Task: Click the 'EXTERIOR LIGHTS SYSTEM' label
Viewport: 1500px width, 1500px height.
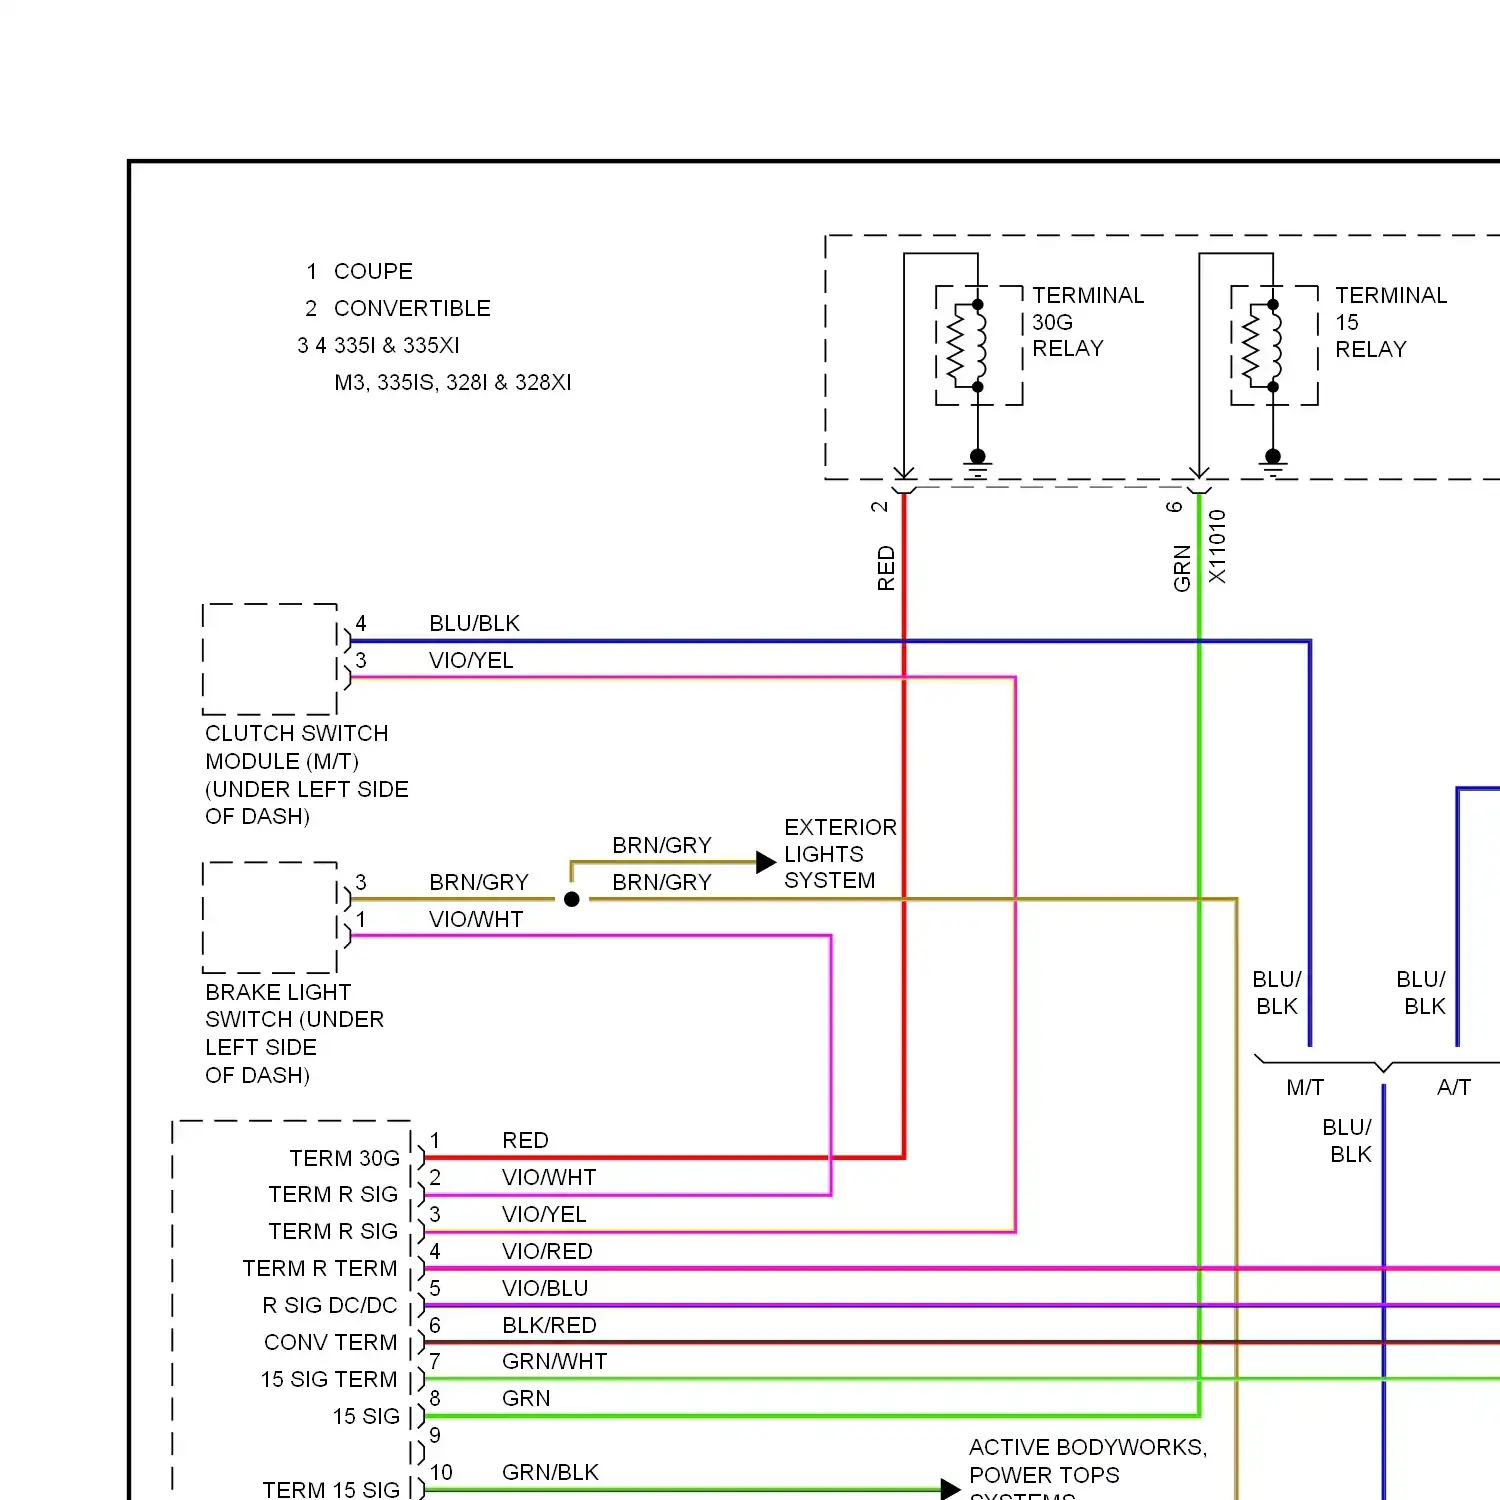Action: click(840, 853)
